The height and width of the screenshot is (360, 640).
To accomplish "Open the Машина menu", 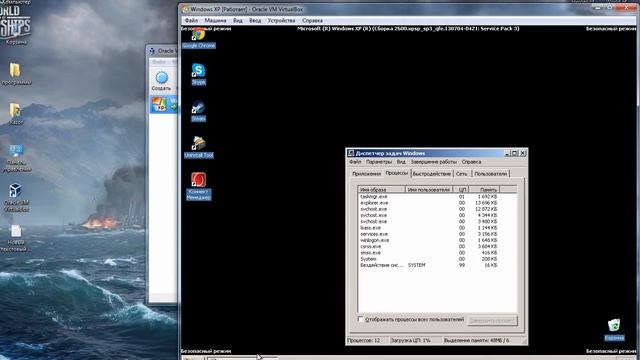I will point(215,20).
